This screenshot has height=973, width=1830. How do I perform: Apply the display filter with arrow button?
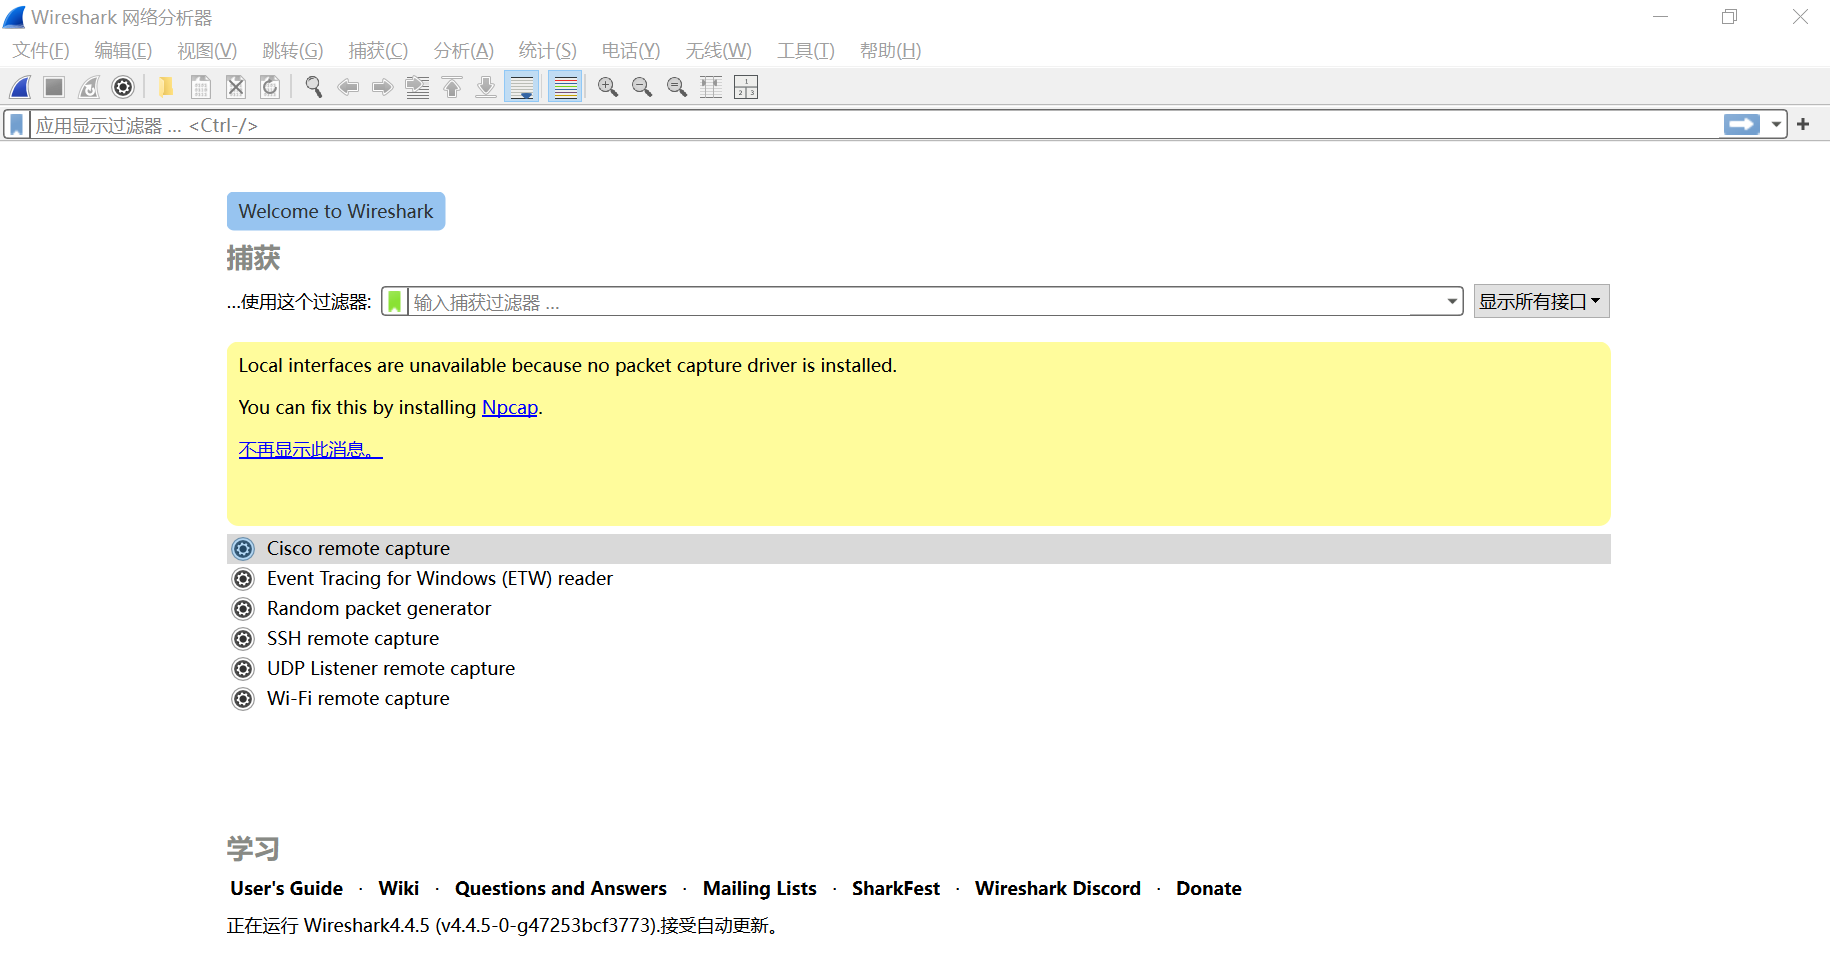coord(1742,125)
